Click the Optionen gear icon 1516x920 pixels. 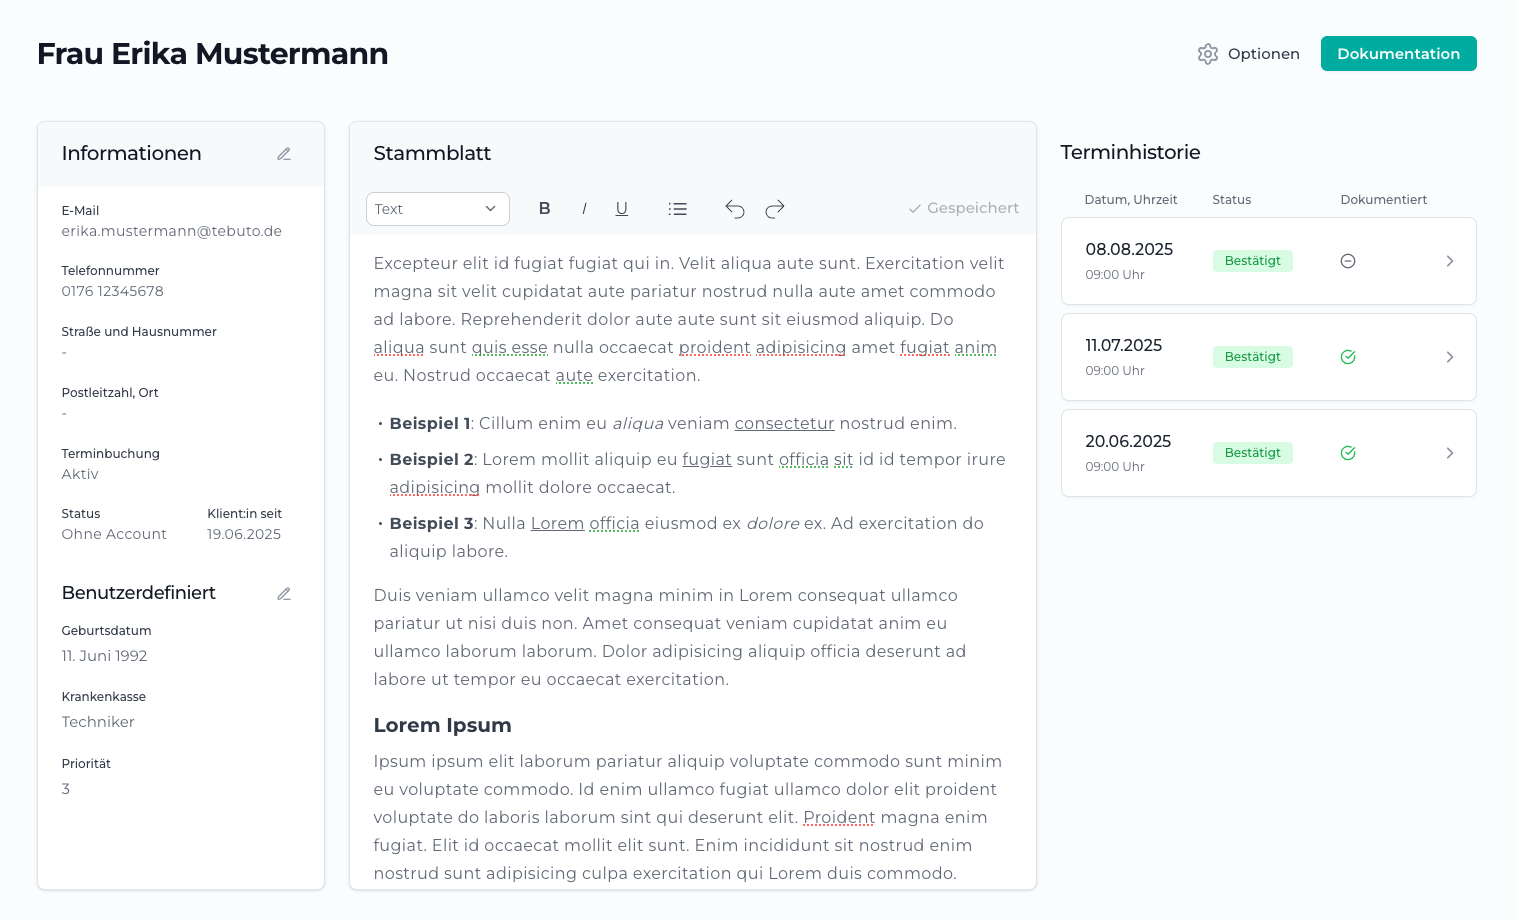click(1208, 54)
